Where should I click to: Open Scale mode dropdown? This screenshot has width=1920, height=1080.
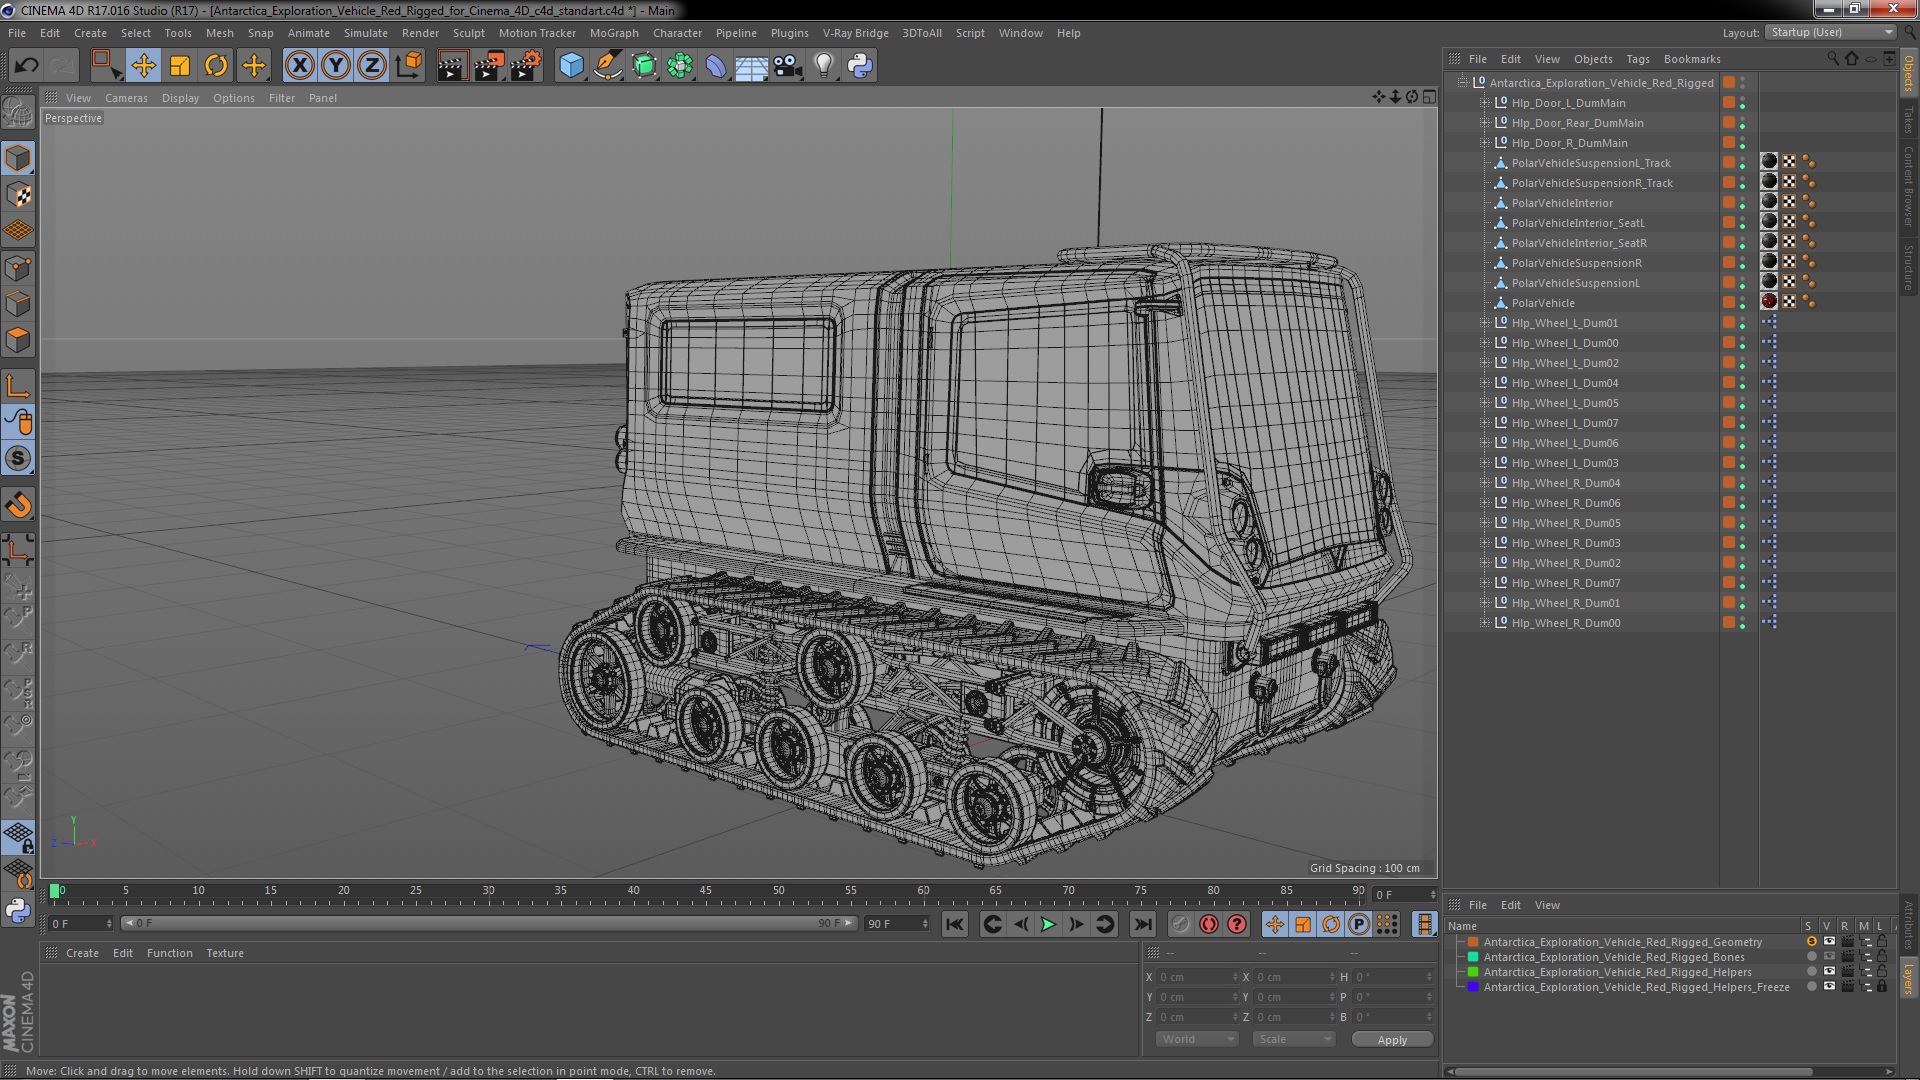(x=1294, y=1039)
